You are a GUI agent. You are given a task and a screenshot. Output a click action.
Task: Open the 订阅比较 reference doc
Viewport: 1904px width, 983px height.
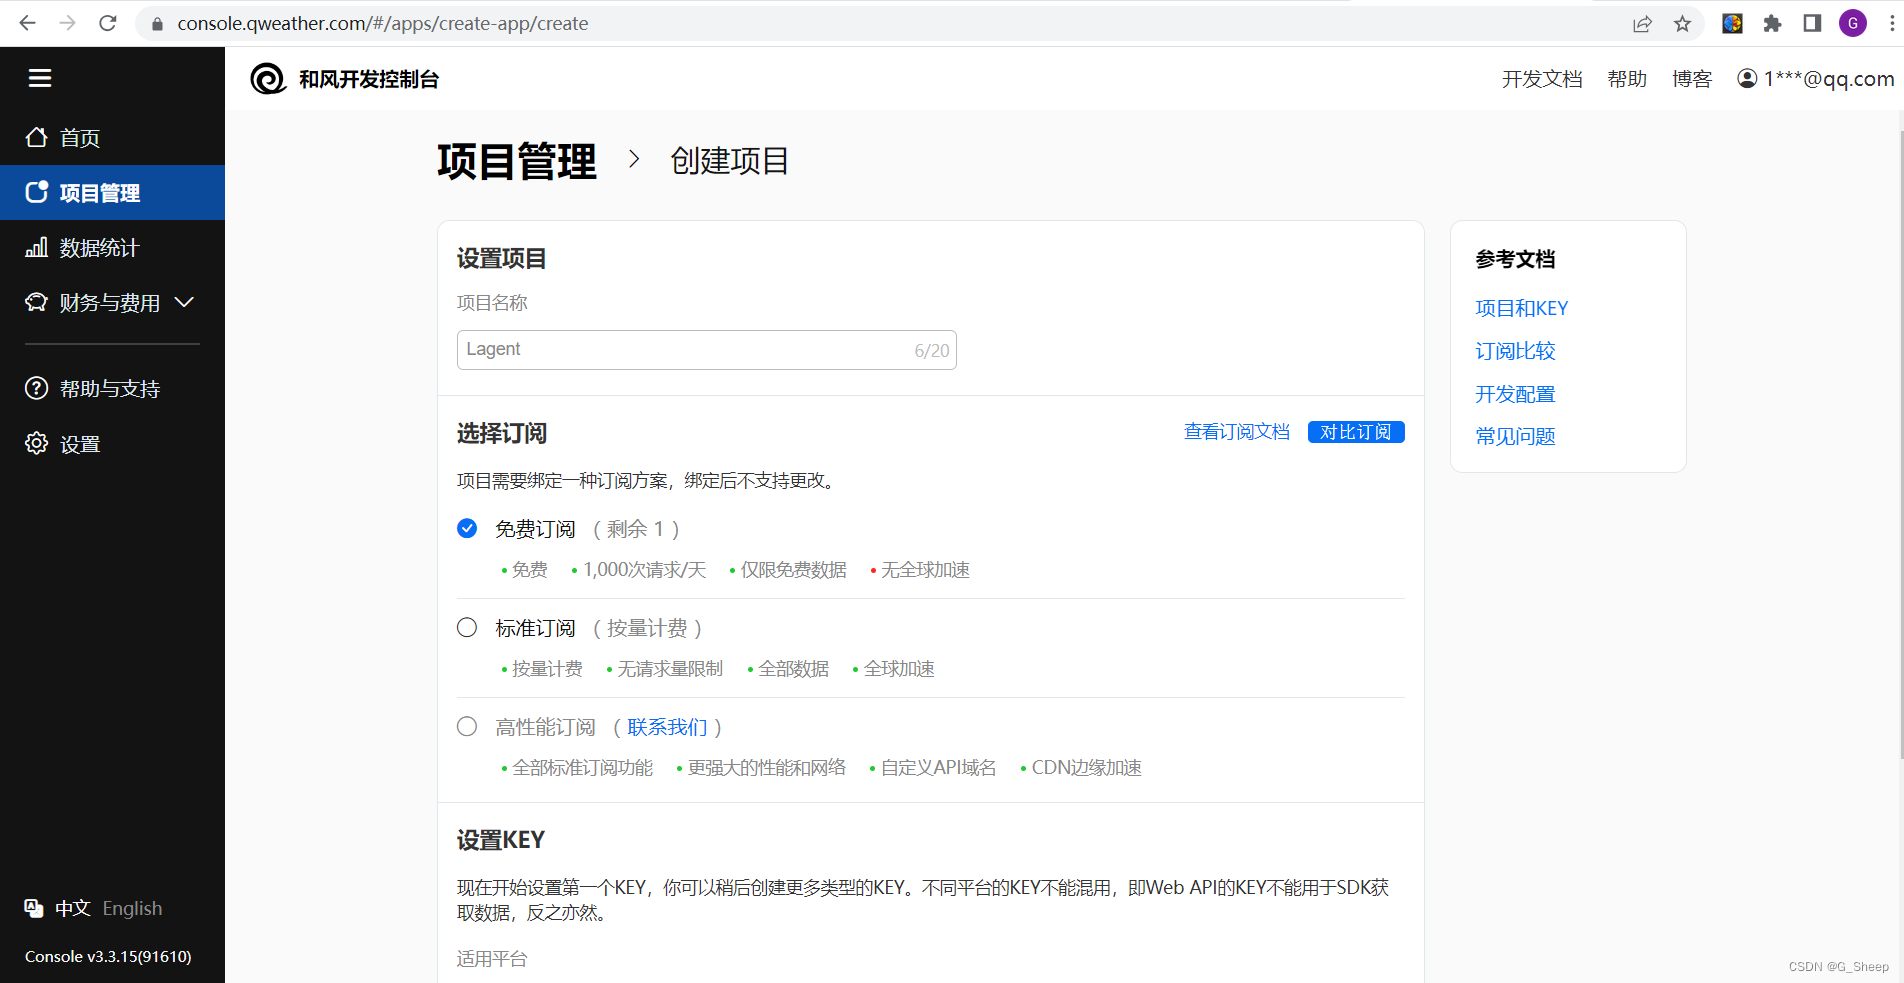point(1515,351)
